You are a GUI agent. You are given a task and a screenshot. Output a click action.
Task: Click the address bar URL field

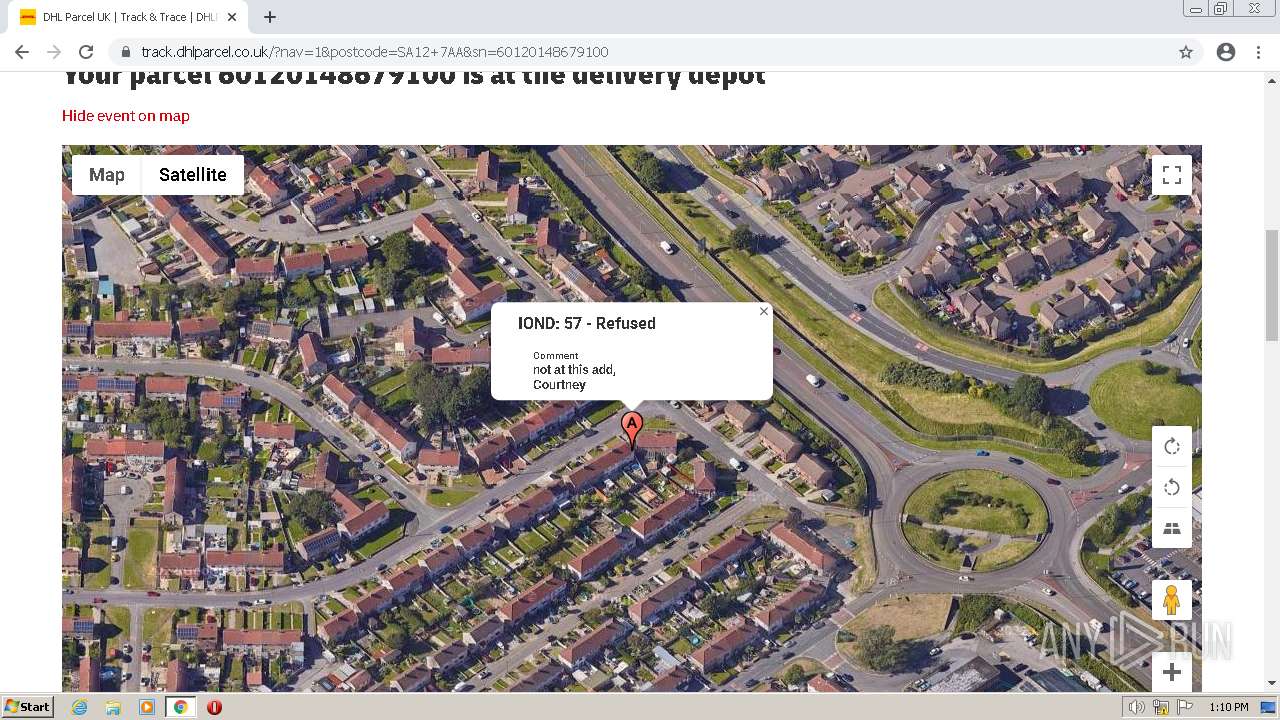pyautogui.click(x=640, y=52)
